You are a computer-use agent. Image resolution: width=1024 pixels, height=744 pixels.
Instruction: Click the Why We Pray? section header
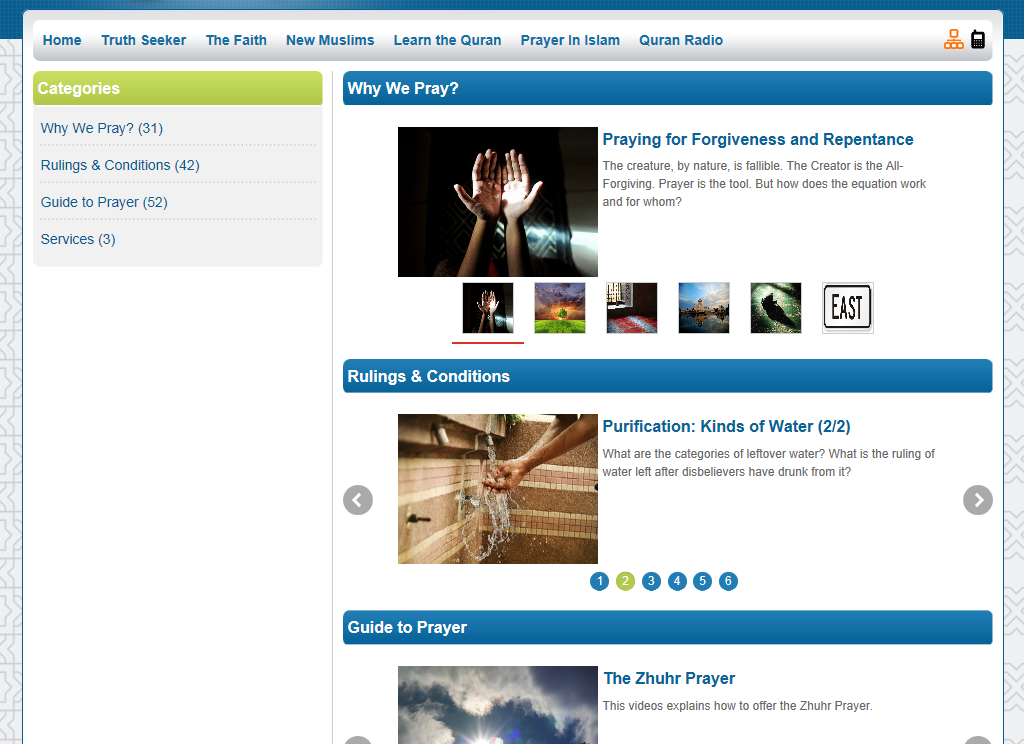tap(667, 88)
